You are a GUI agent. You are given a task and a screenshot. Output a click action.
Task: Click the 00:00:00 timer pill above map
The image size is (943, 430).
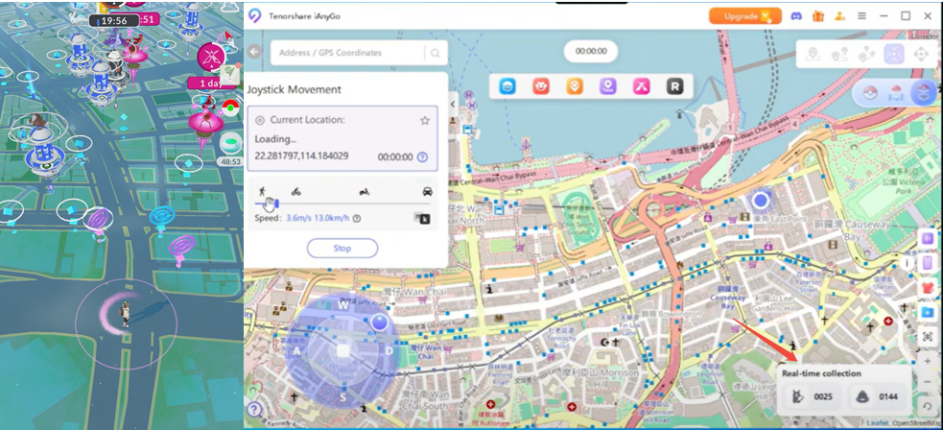[591, 52]
